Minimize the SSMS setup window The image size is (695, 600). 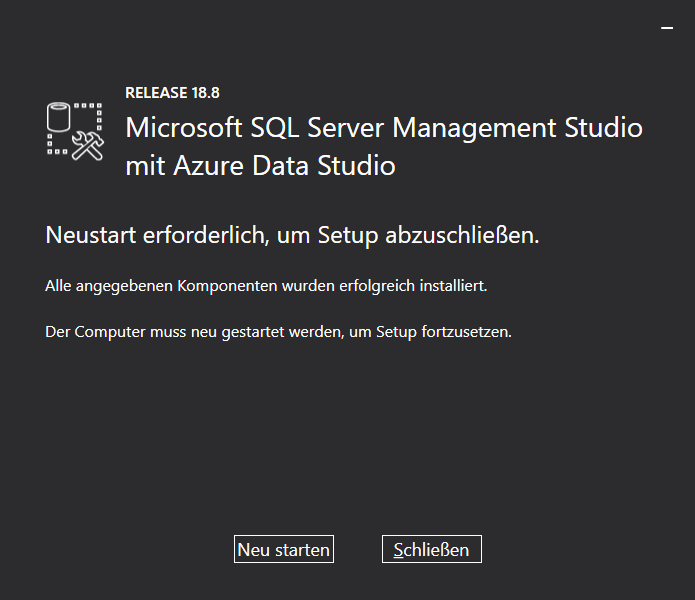[x=667, y=29]
